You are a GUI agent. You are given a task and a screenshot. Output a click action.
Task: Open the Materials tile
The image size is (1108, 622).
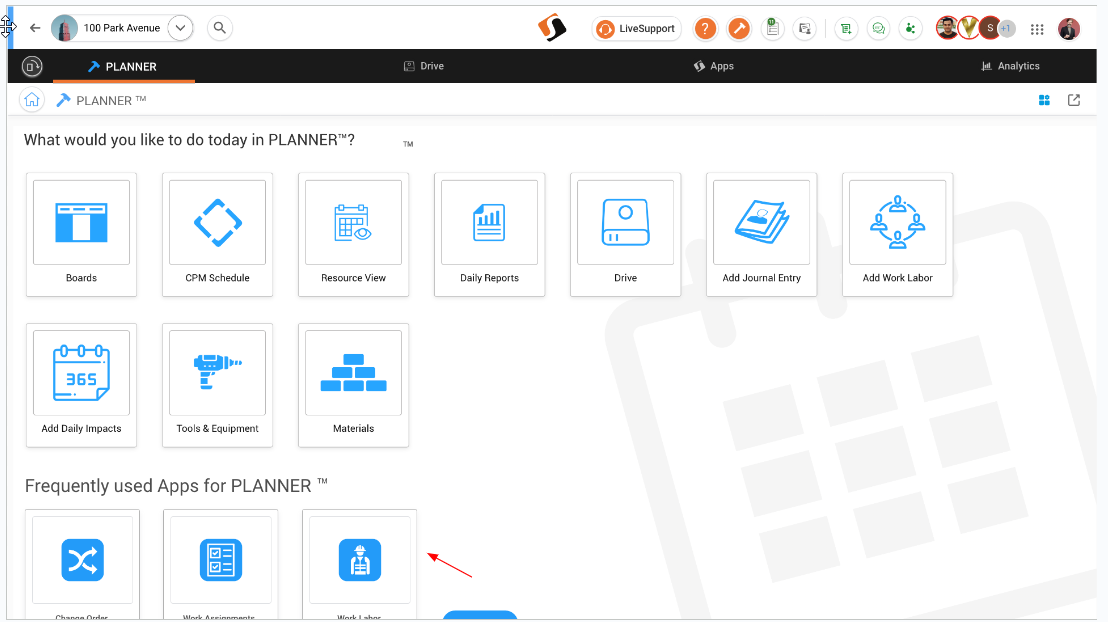click(353, 385)
